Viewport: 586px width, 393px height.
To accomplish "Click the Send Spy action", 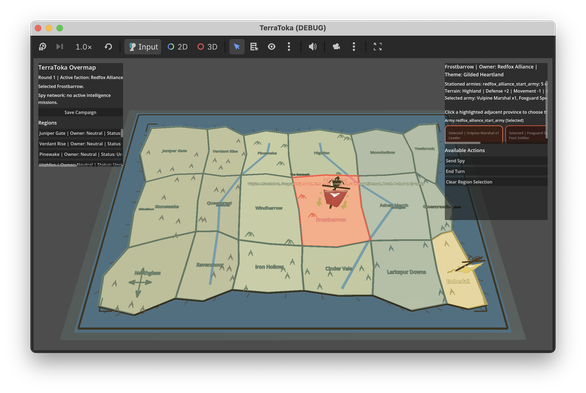I will [x=496, y=161].
